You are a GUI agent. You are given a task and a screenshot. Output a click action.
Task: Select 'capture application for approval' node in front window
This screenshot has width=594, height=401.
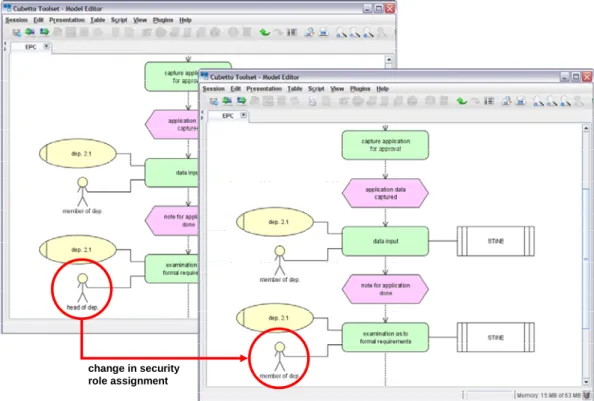pos(385,145)
